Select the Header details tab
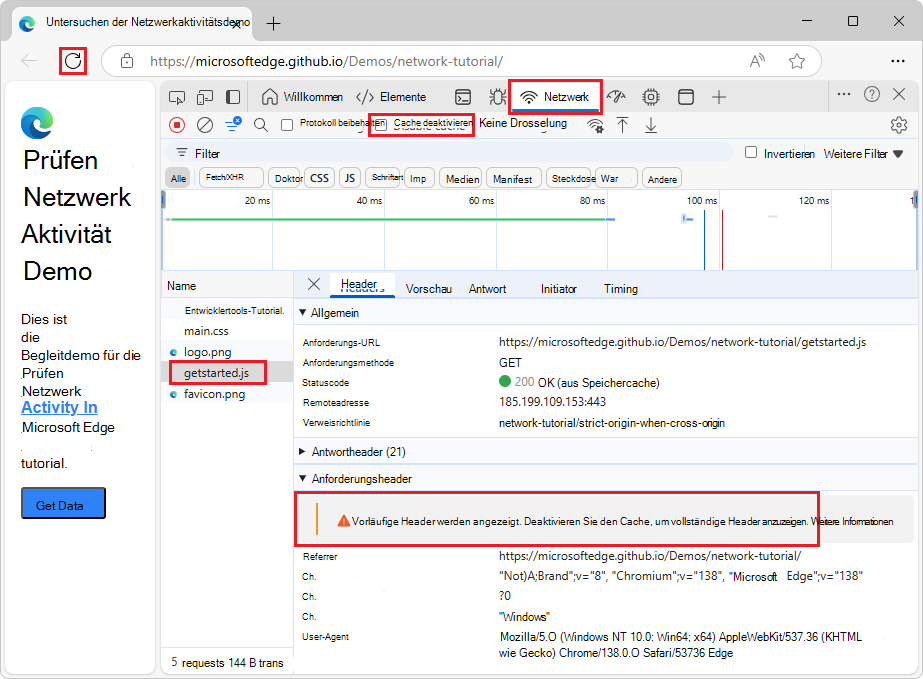 coord(362,286)
